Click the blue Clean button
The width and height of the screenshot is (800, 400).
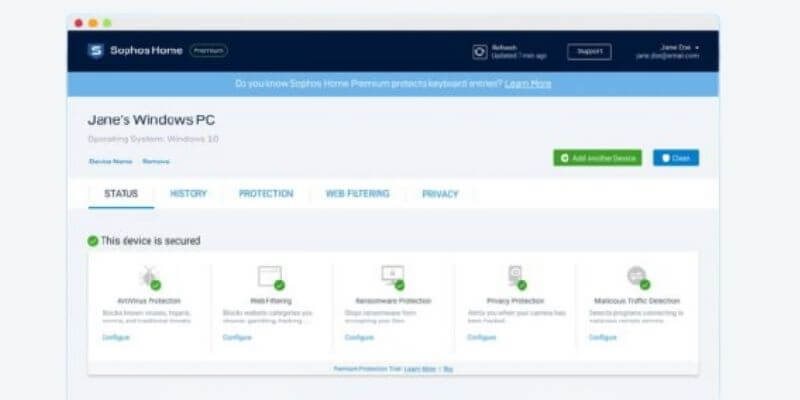point(676,158)
